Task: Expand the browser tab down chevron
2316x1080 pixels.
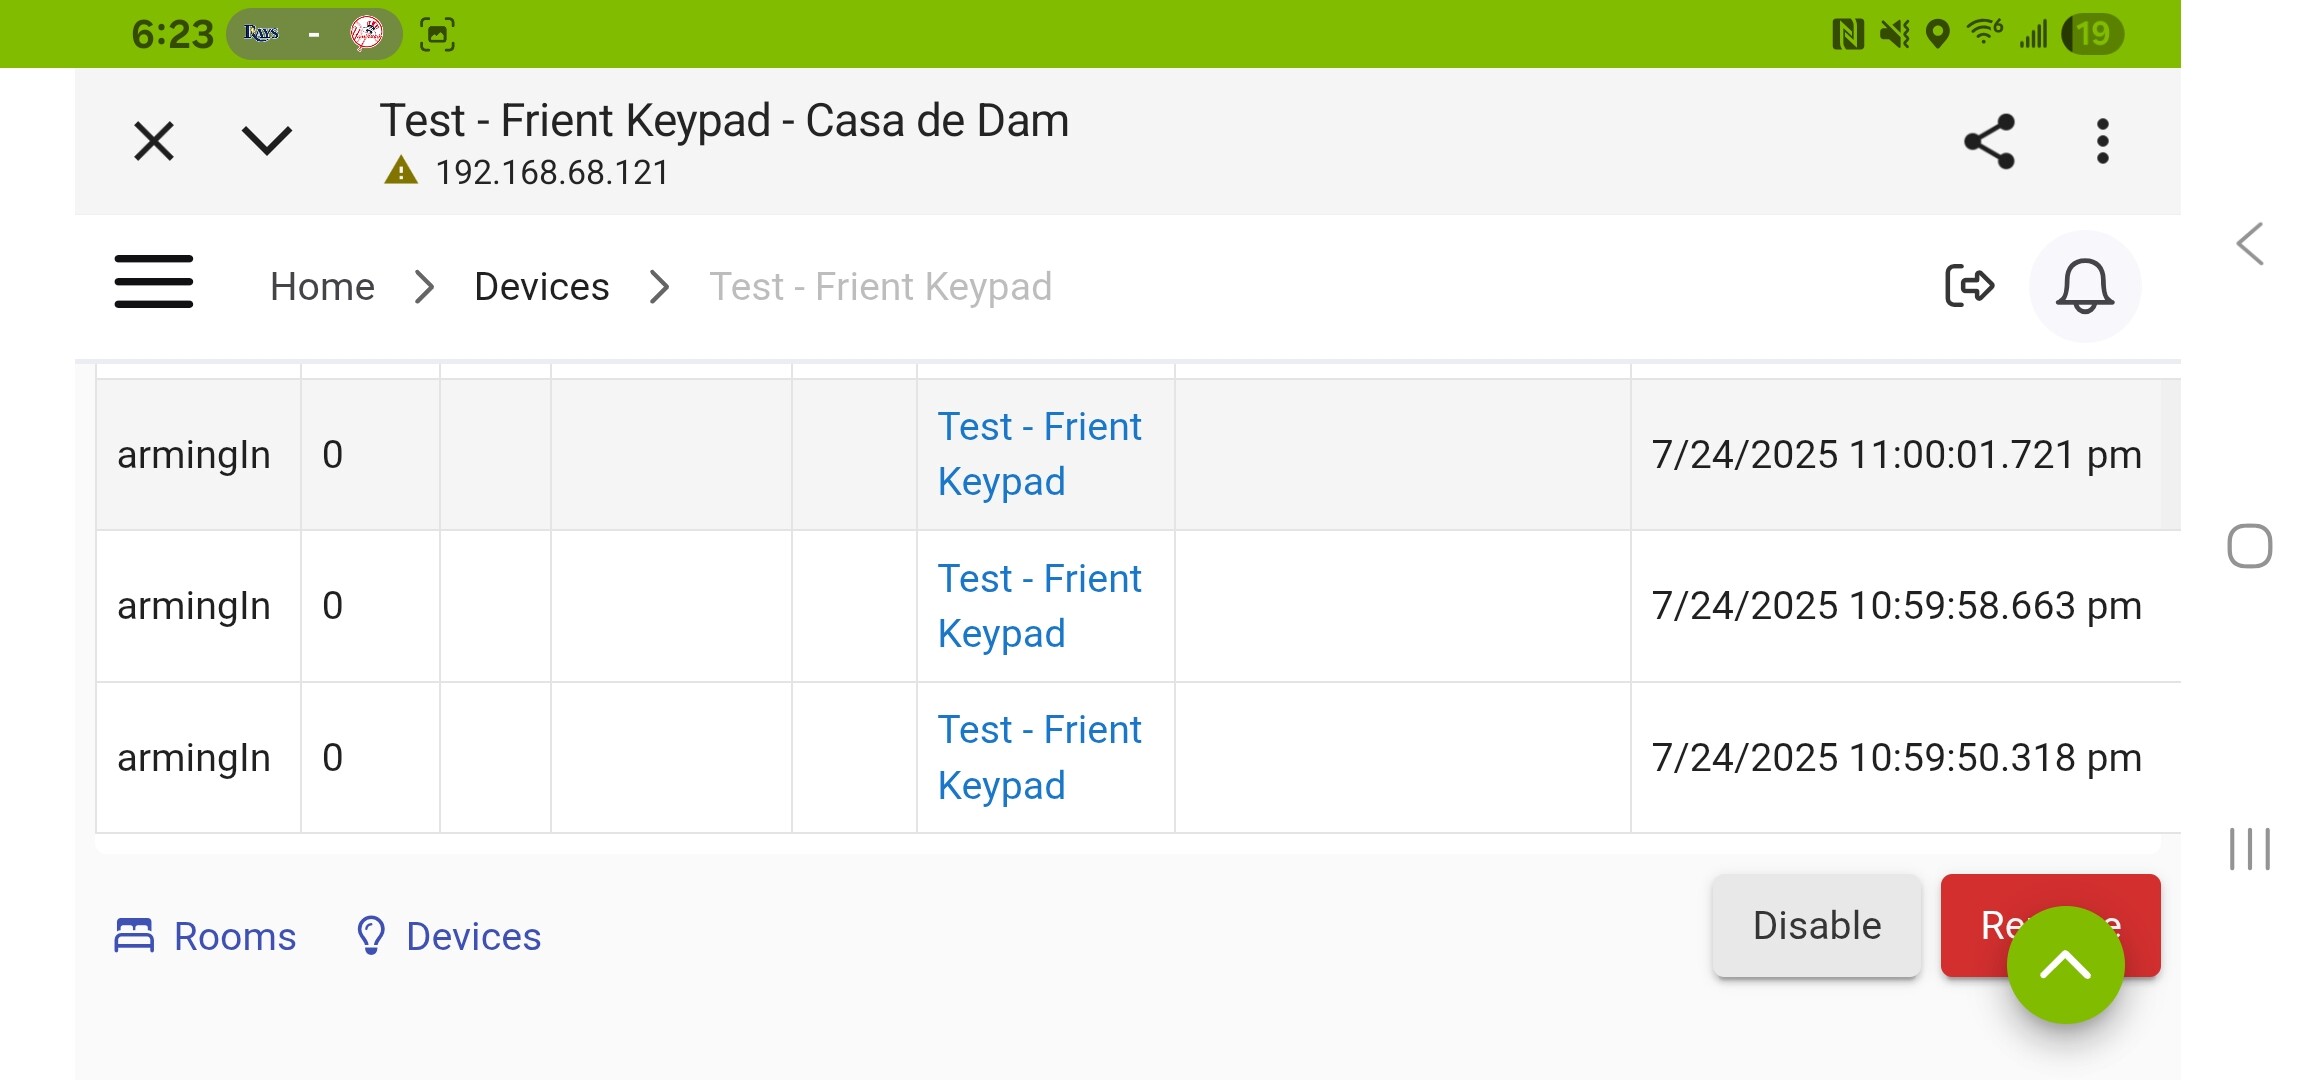Action: 267,141
